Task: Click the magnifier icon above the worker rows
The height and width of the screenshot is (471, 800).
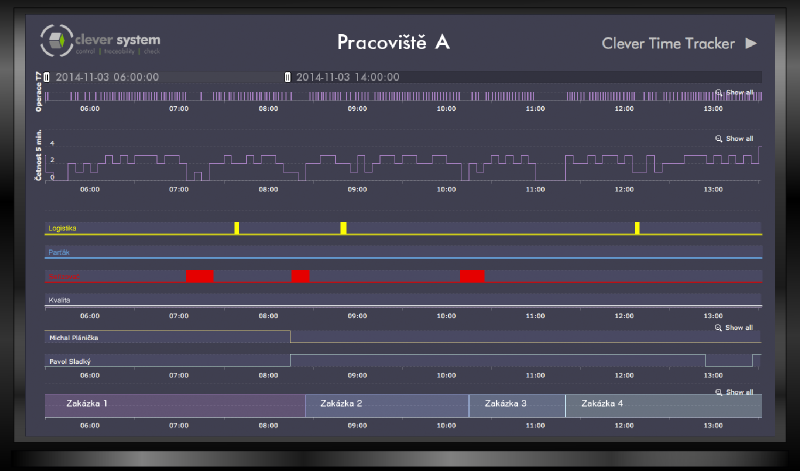Action: coord(718,328)
